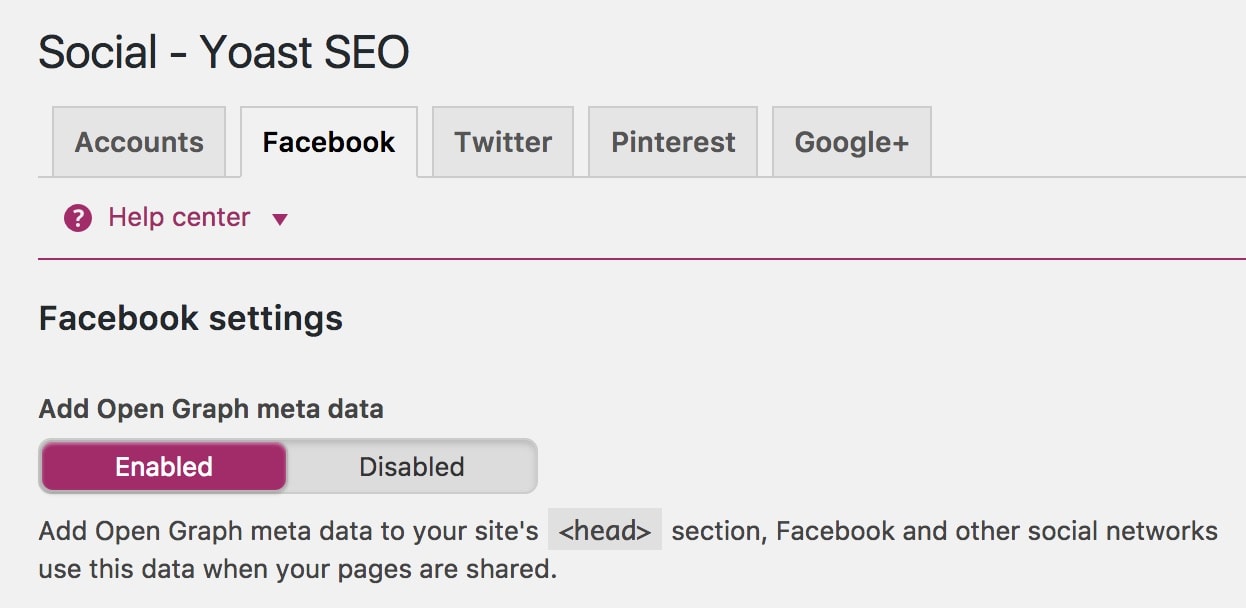Image resolution: width=1246 pixels, height=608 pixels.
Task: Open the Twitter tab
Action: pyautogui.click(x=503, y=142)
